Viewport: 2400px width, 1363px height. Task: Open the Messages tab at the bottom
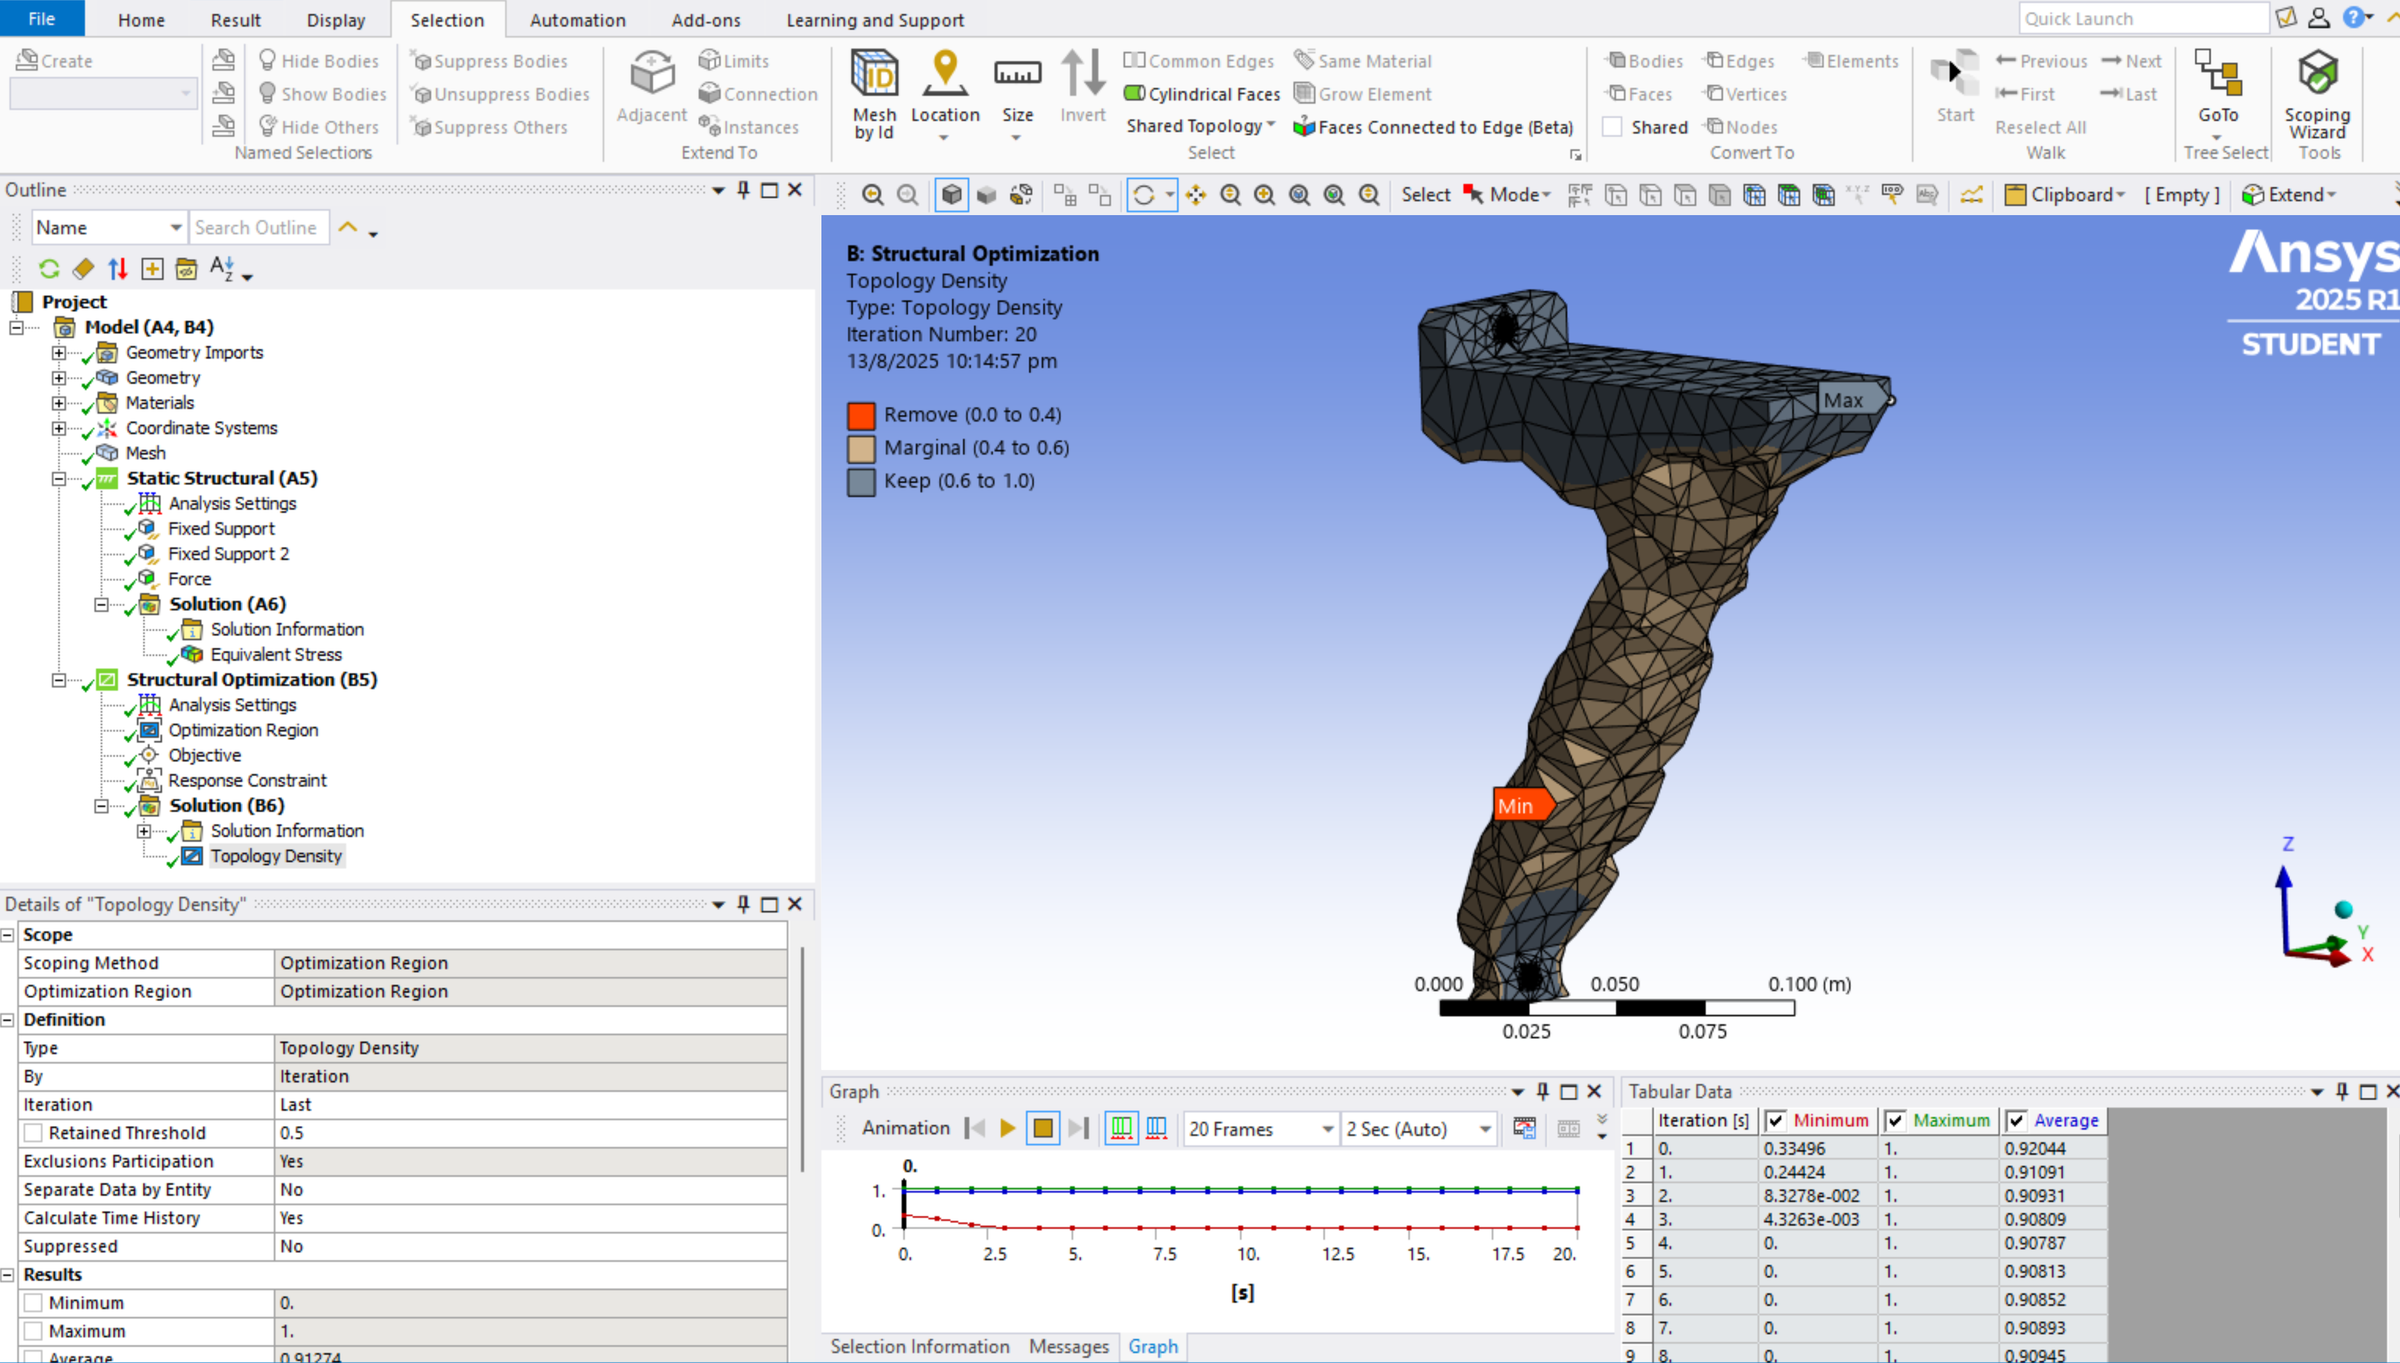(1068, 1346)
